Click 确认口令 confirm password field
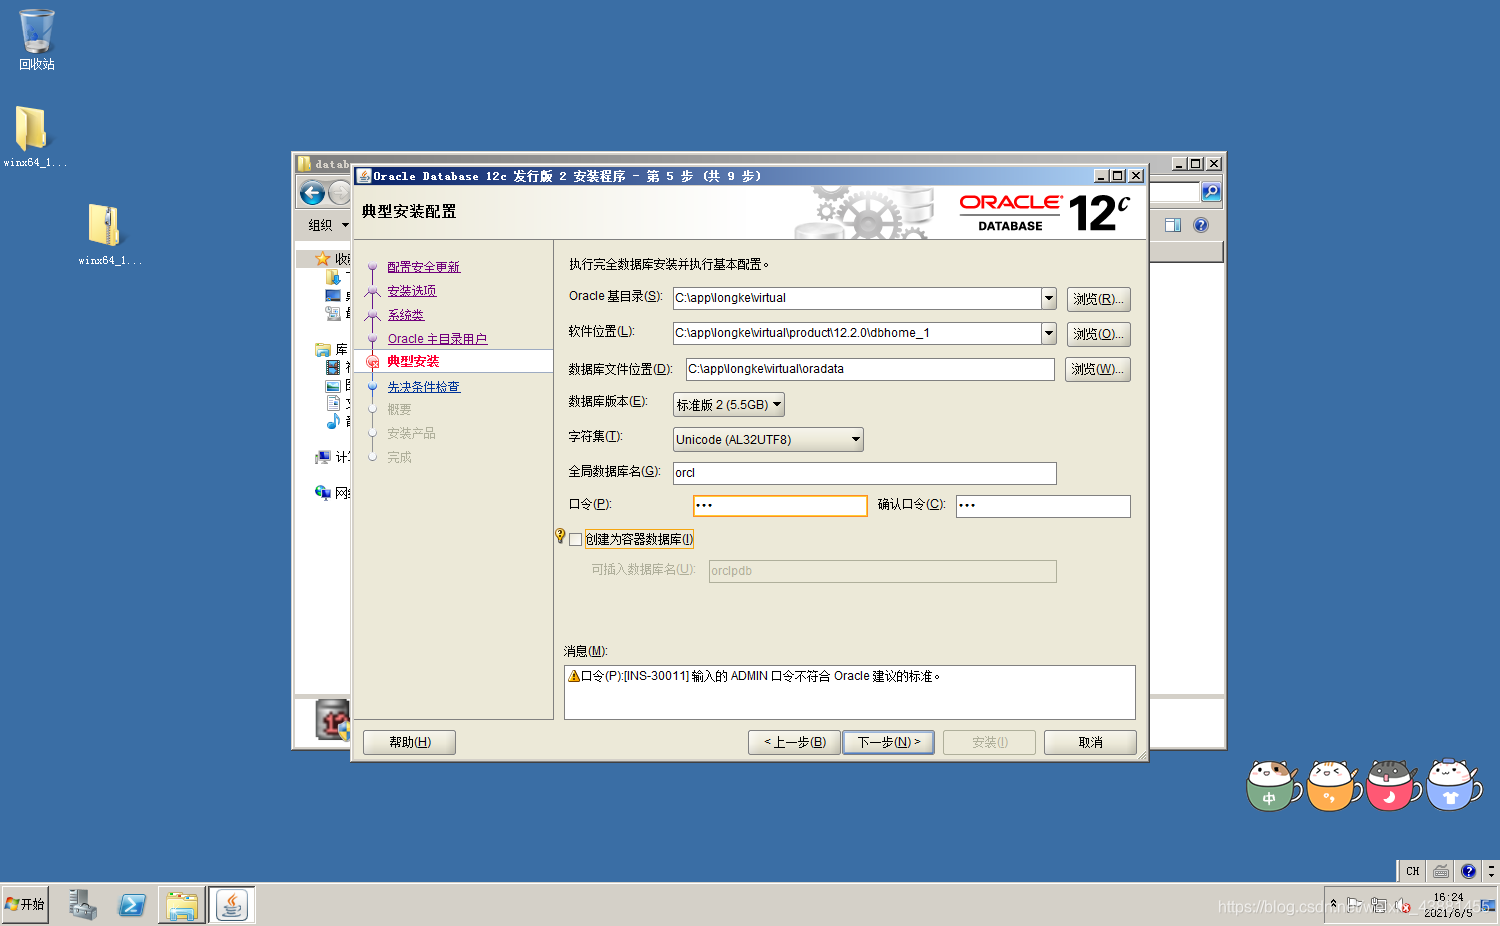The height and width of the screenshot is (926, 1500). pyautogui.click(x=1043, y=506)
